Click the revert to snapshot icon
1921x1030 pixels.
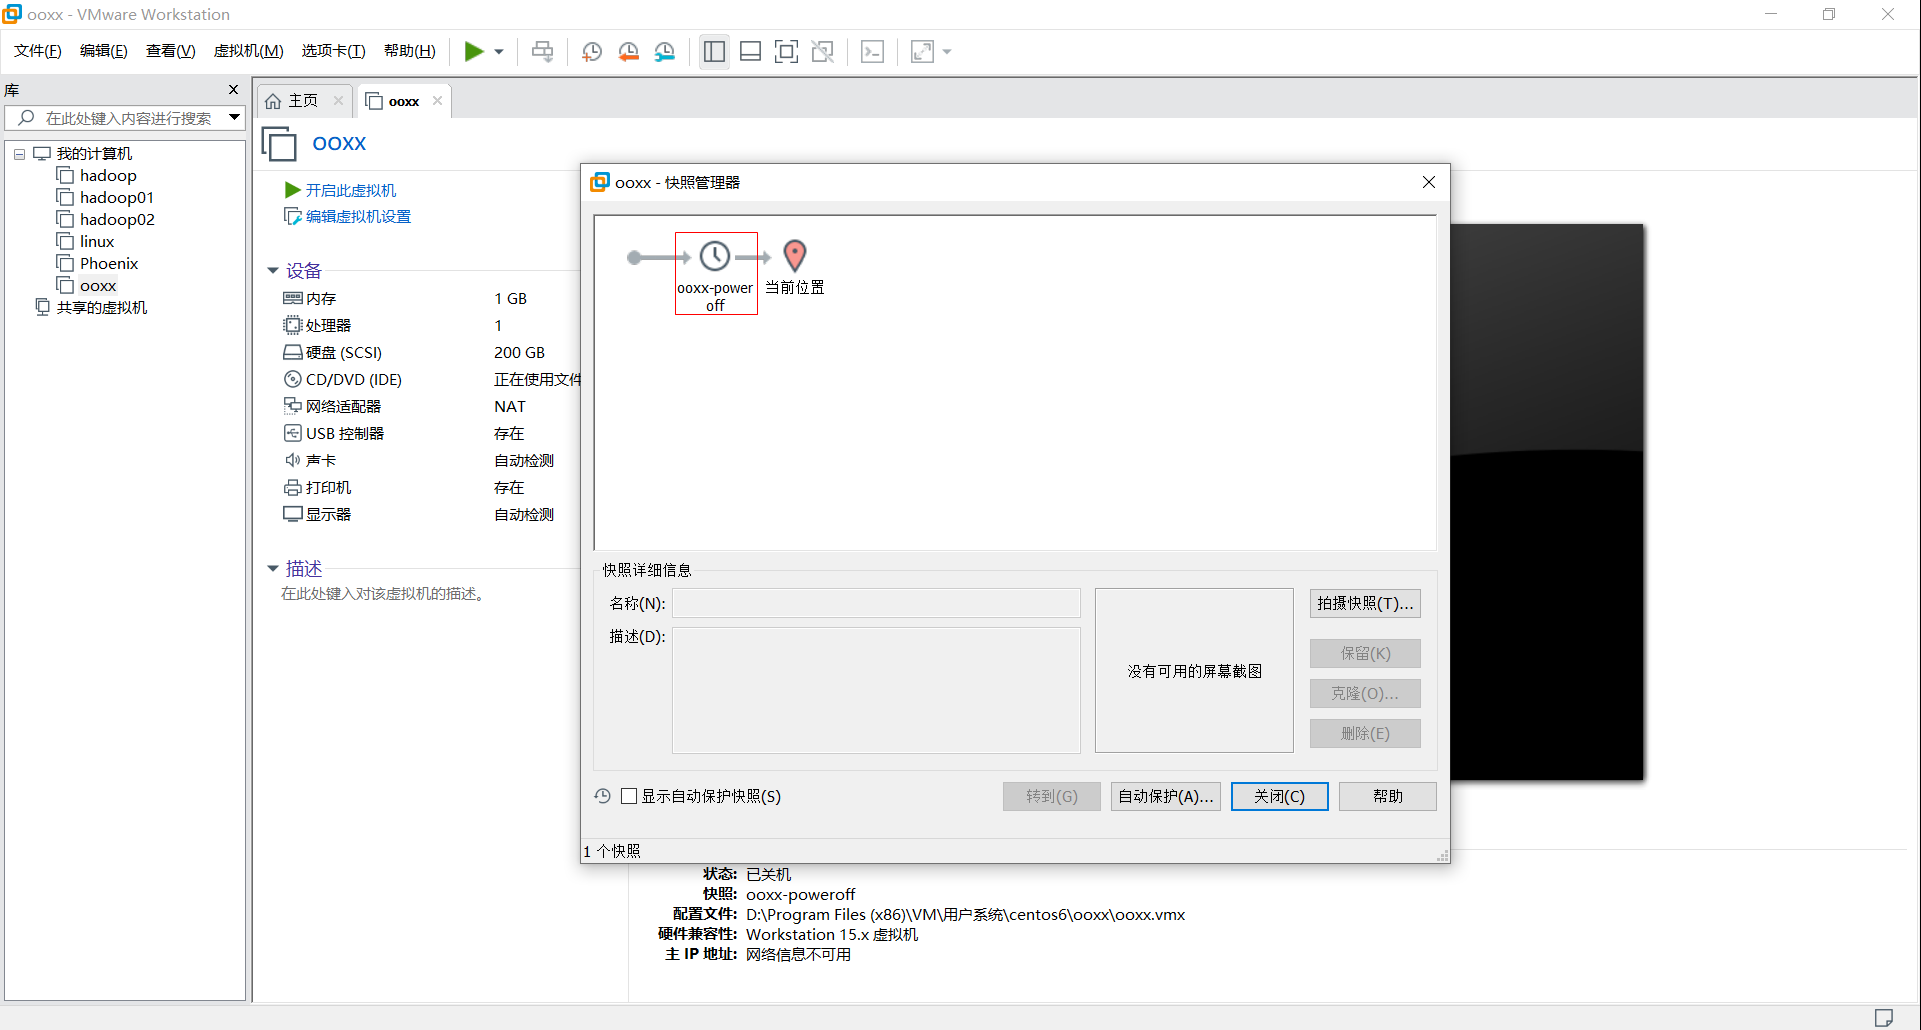tap(629, 51)
